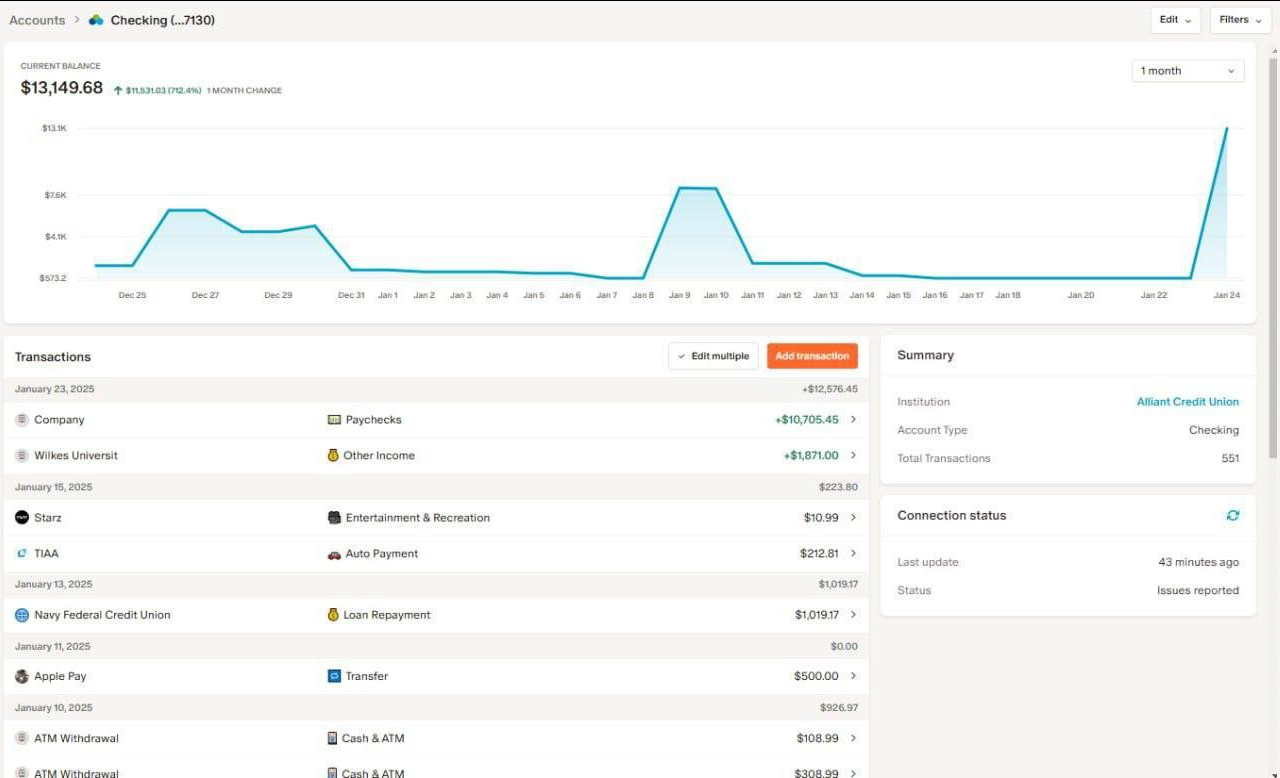Click the Loan Repayment category icon
Image resolution: width=1280 pixels, height=778 pixels.
click(333, 615)
